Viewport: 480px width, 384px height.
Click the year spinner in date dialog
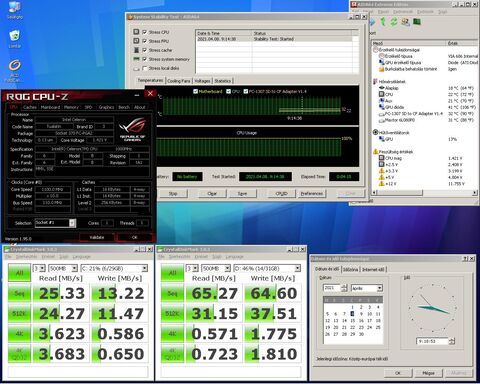pyautogui.click(x=344, y=288)
